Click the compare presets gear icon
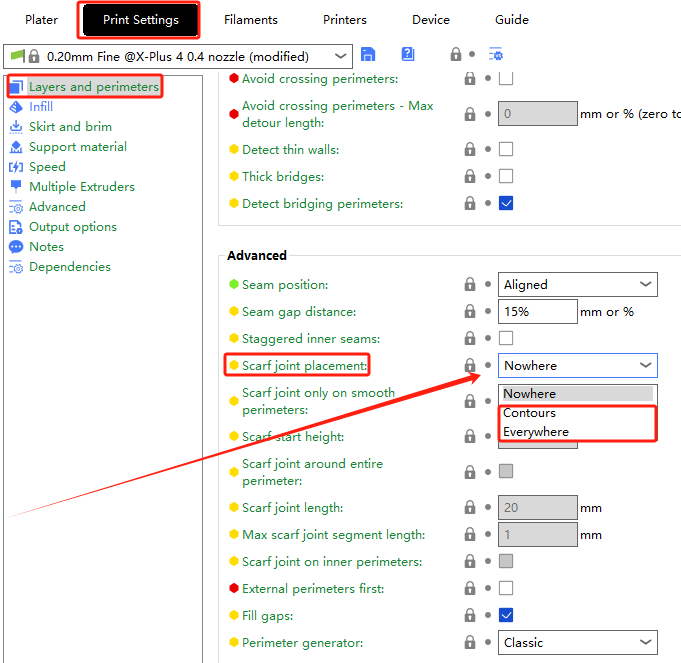 tap(495, 56)
